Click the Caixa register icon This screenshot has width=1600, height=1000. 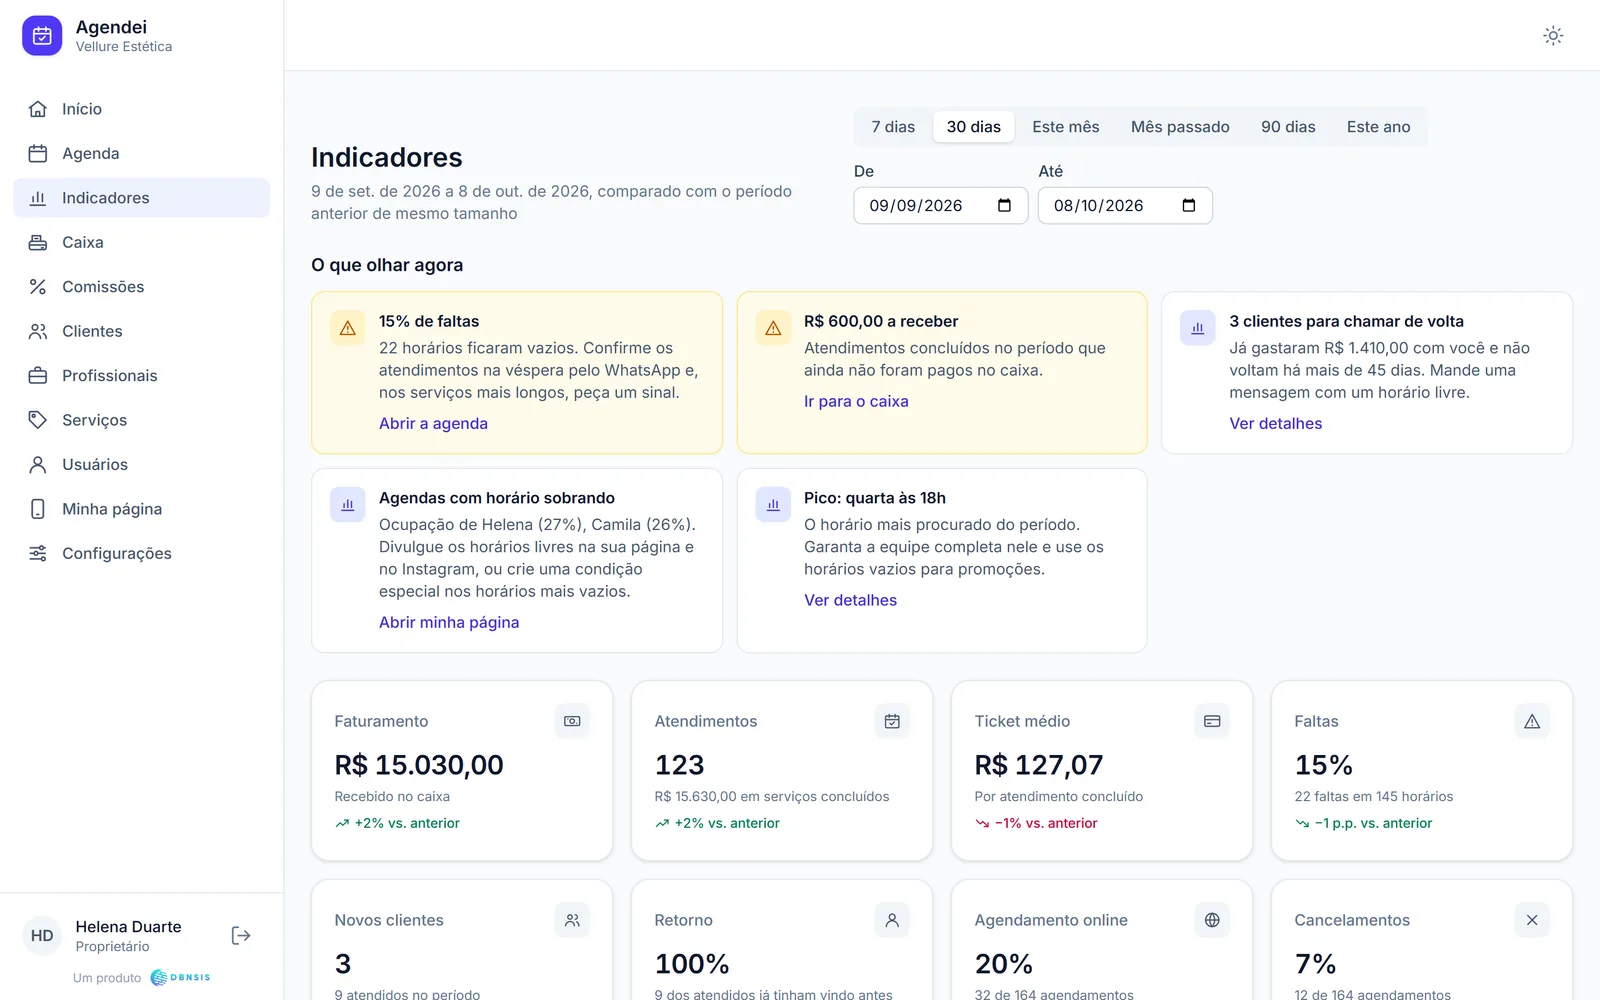point(38,242)
